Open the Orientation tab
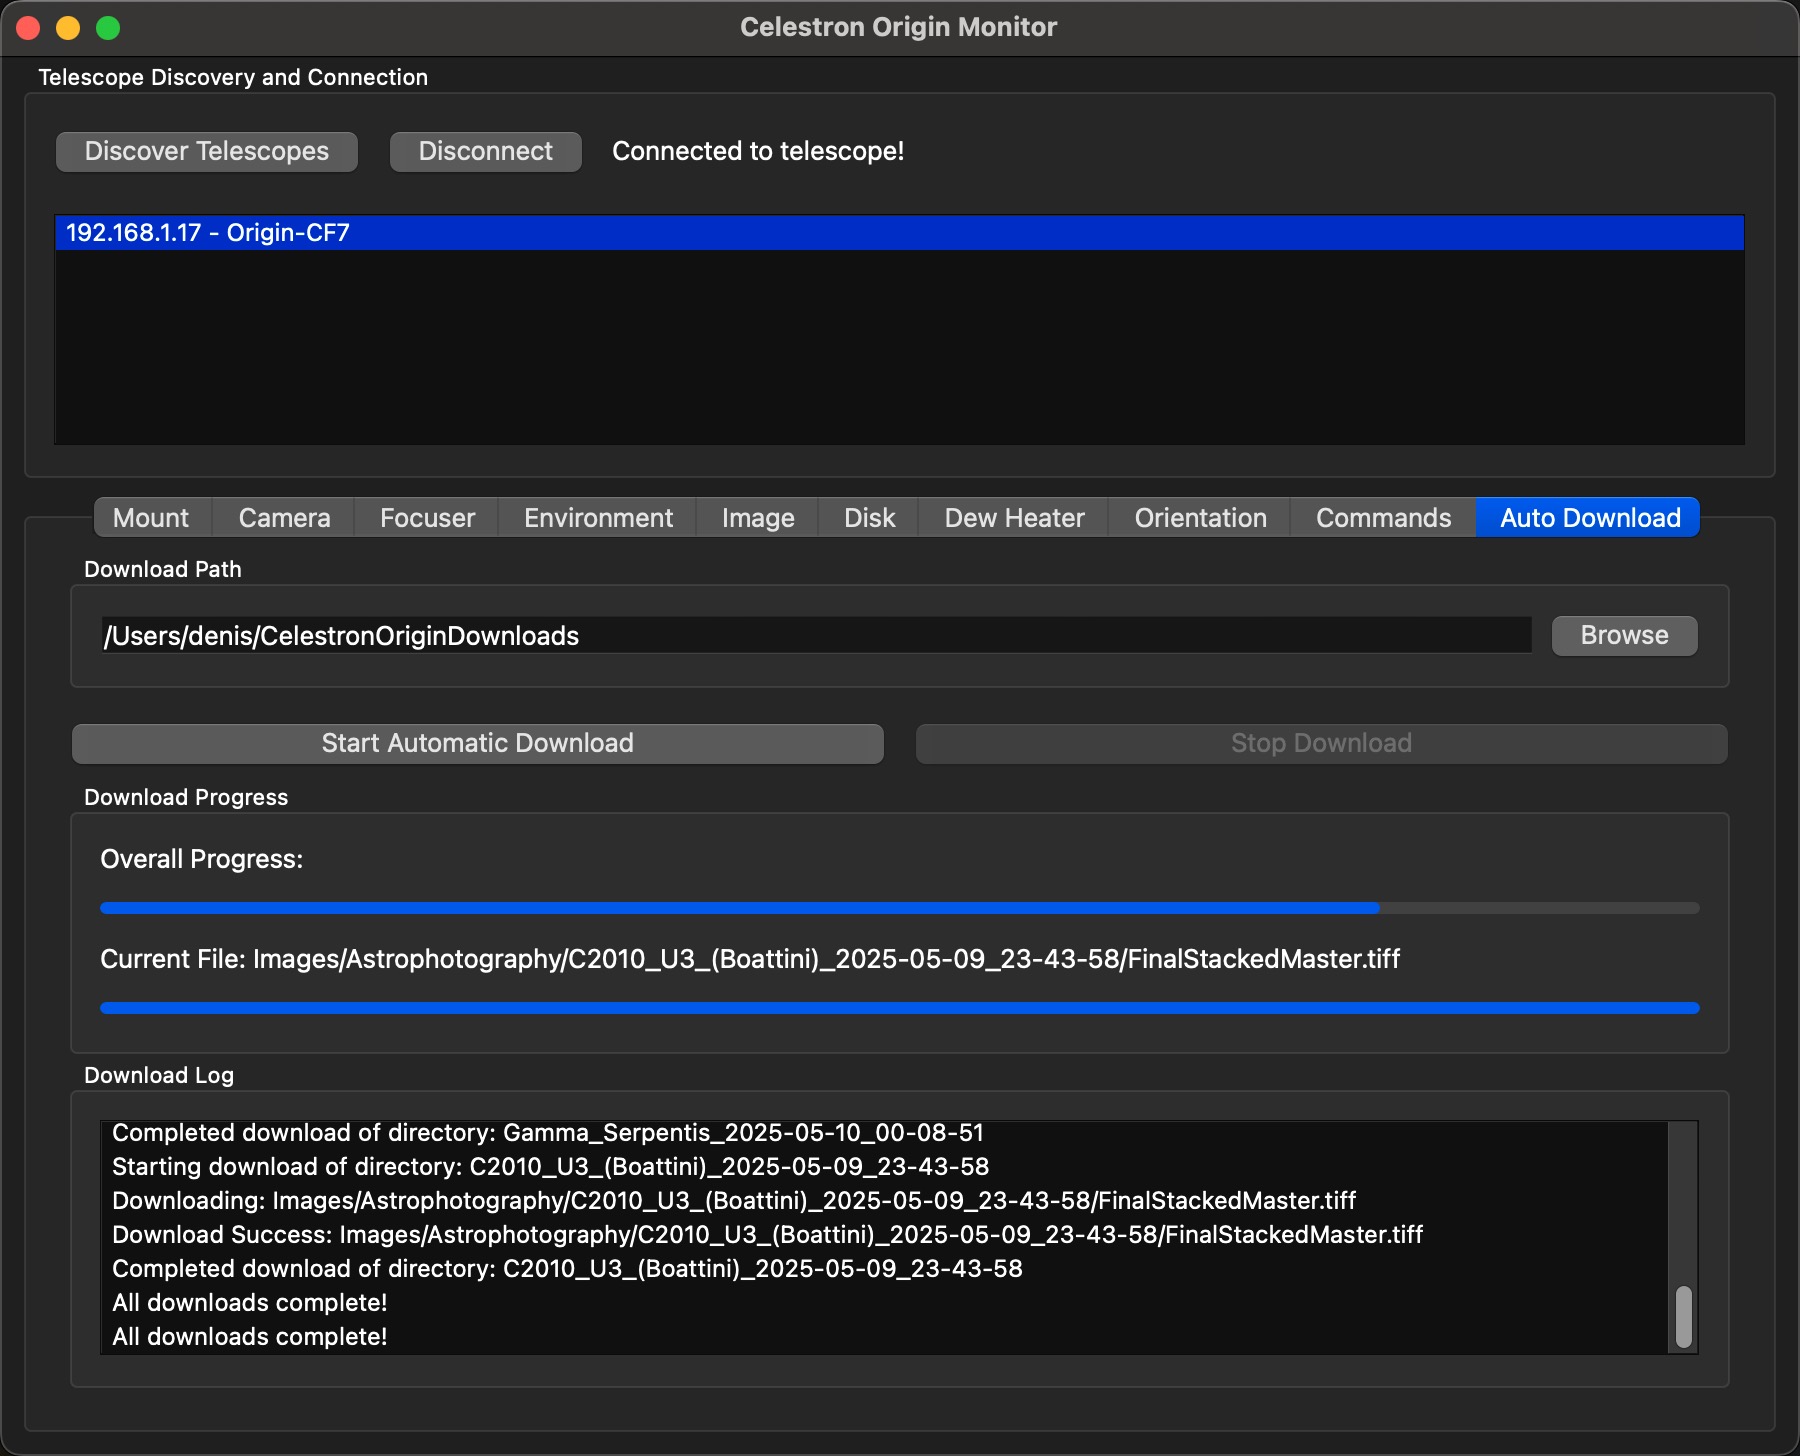Screen dimensions: 1800x1456 click(1200, 518)
